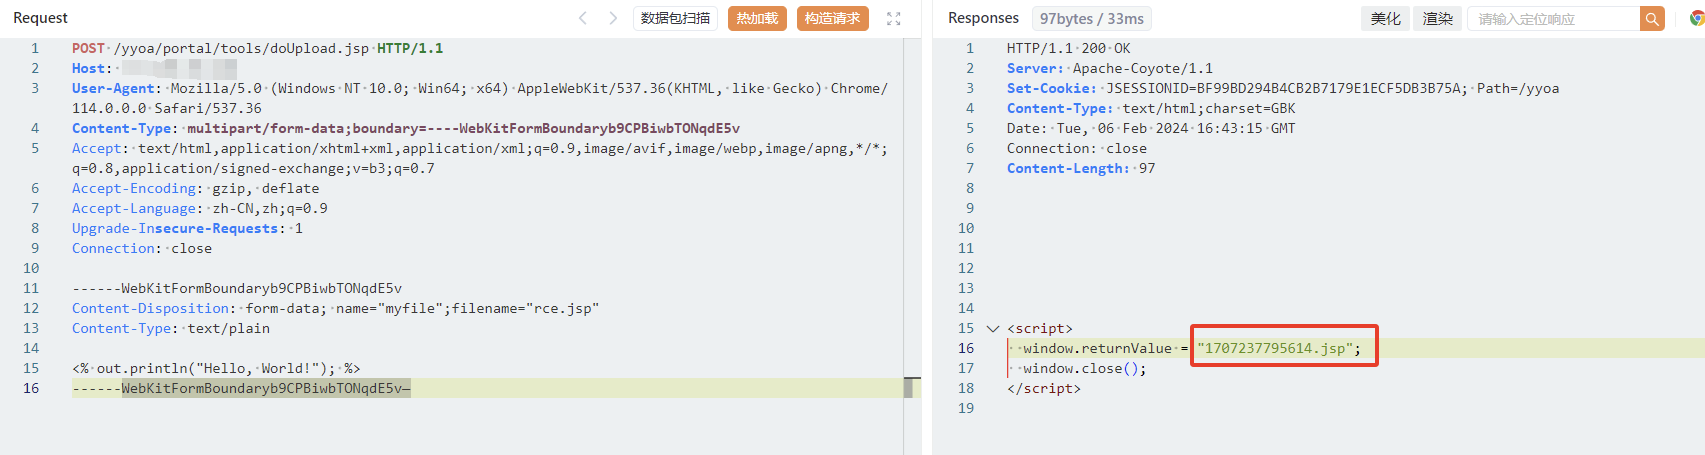Click the Host header name
This screenshot has width=1705, height=455.
88,68
